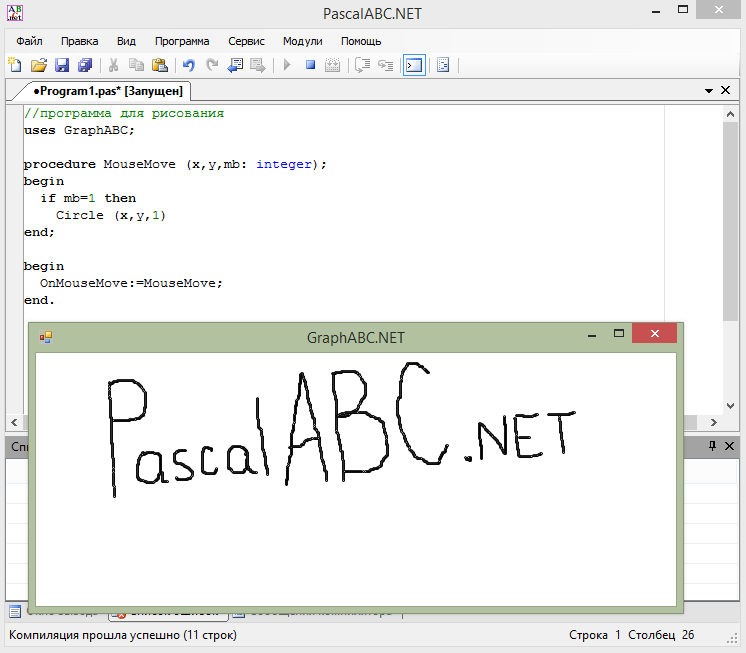
Task: Click the 'if mb=1 then' code line
Action: [x=88, y=198]
